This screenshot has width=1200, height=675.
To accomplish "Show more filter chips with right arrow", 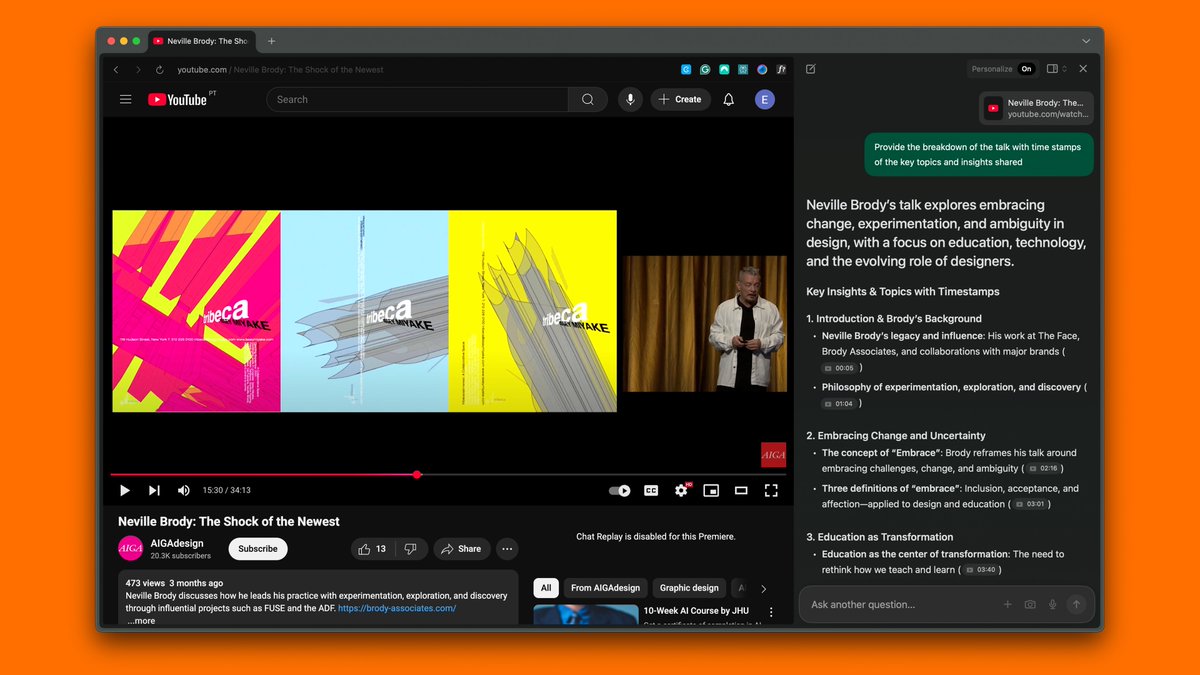I will (x=764, y=589).
